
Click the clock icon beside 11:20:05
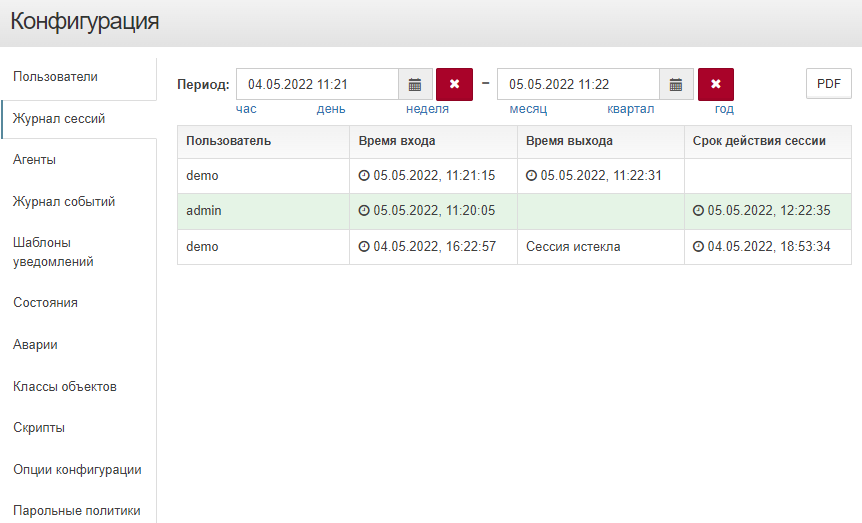click(x=364, y=211)
